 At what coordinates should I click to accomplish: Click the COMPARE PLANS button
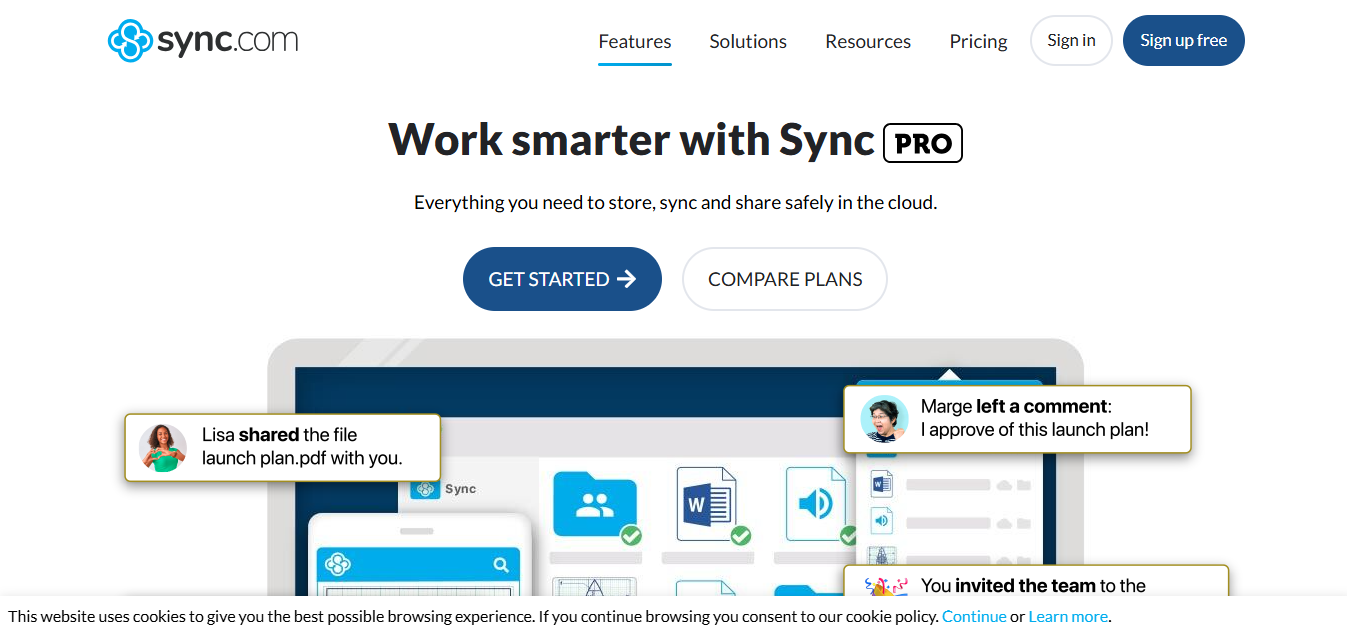pyautogui.click(x=785, y=279)
